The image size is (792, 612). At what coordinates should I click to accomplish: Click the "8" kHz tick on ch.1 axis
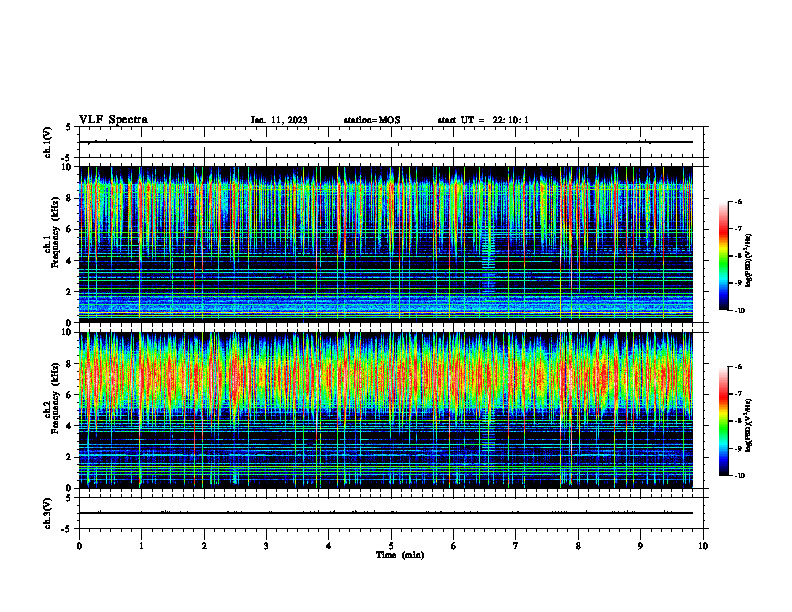[x=69, y=198]
